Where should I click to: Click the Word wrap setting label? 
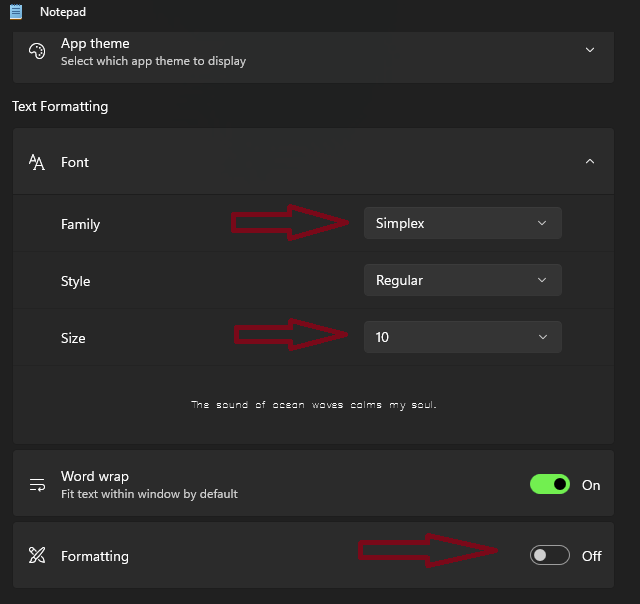coord(95,477)
